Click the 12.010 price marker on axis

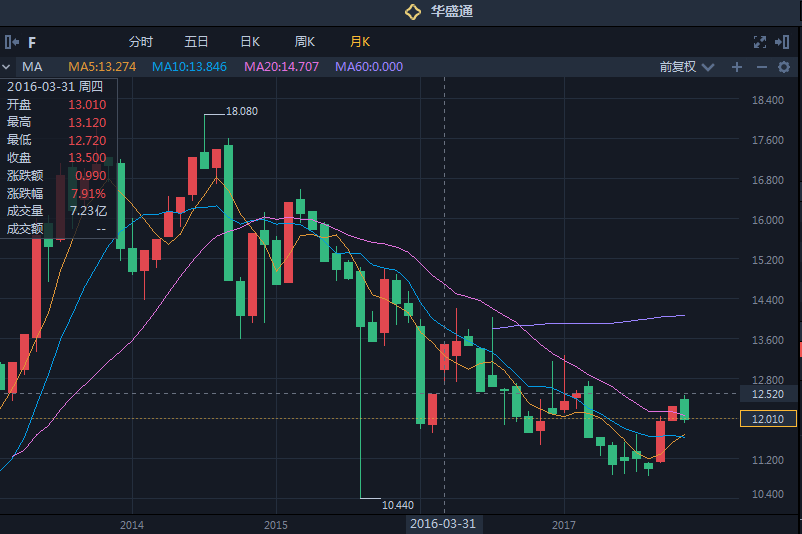pyautogui.click(x=767, y=419)
